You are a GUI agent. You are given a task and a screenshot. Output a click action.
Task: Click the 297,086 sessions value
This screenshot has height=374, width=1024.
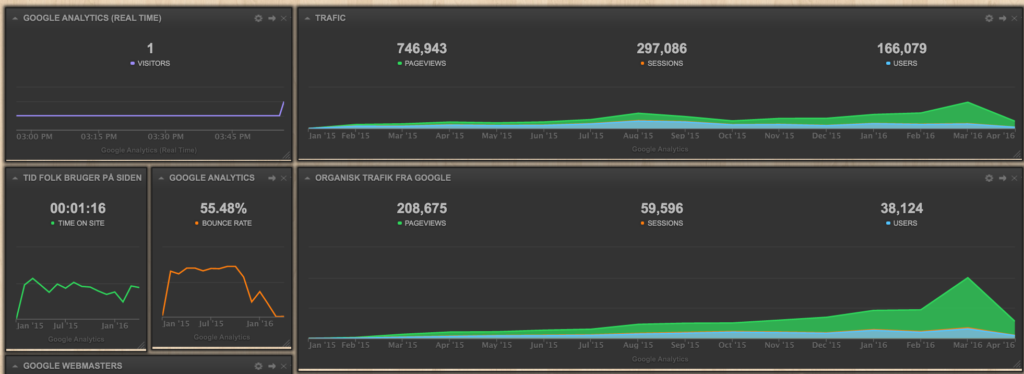(x=662, y=48)
